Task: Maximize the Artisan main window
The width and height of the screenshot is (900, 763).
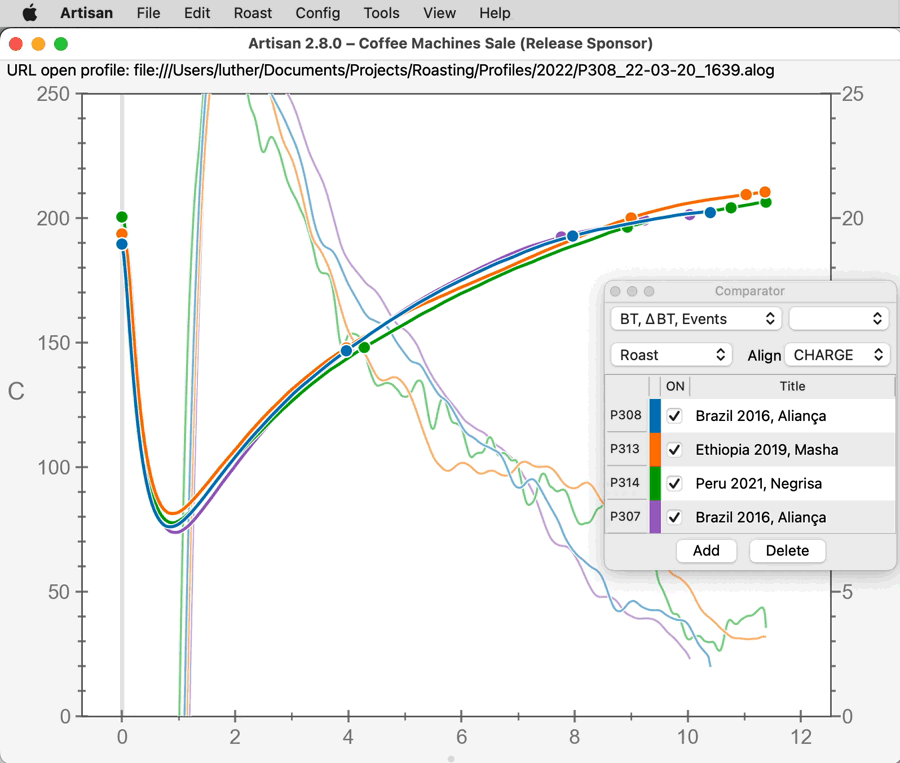Action: point(61,44)
